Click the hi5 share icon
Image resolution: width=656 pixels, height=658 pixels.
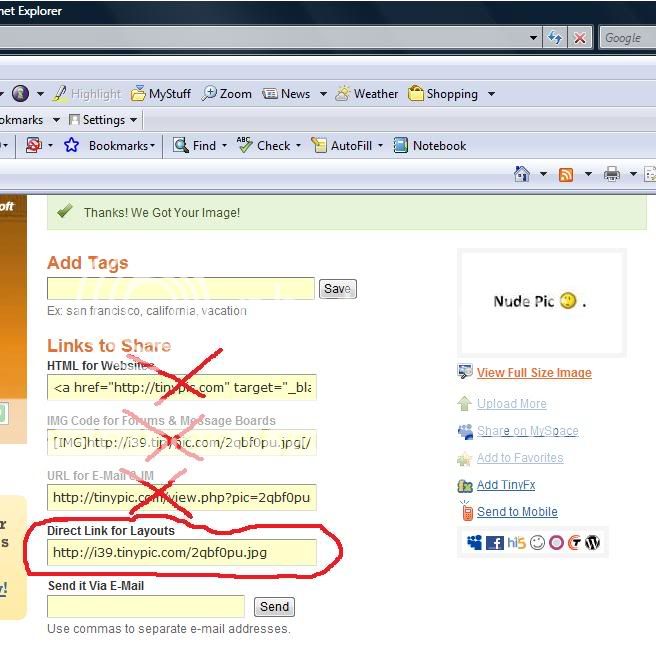pos(515,543)
